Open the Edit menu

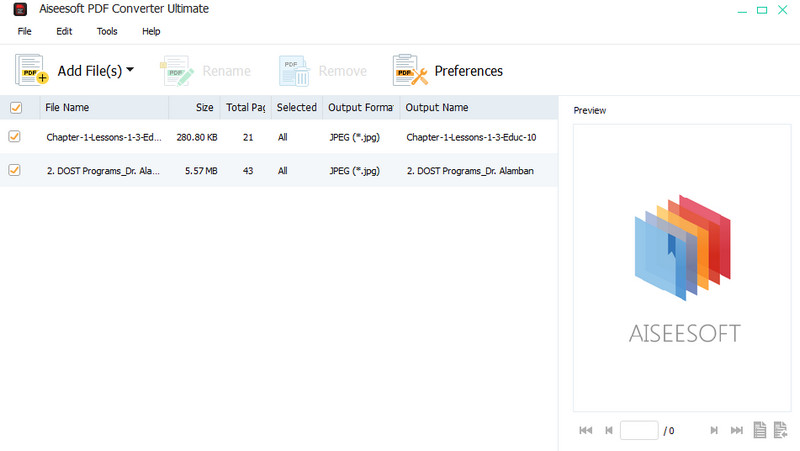64,31
